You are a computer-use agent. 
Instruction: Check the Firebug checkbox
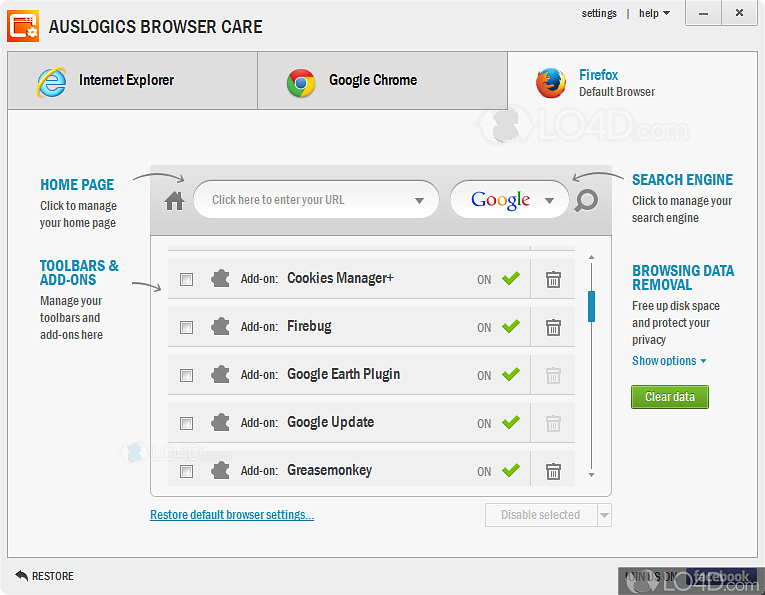coord(186,327)
